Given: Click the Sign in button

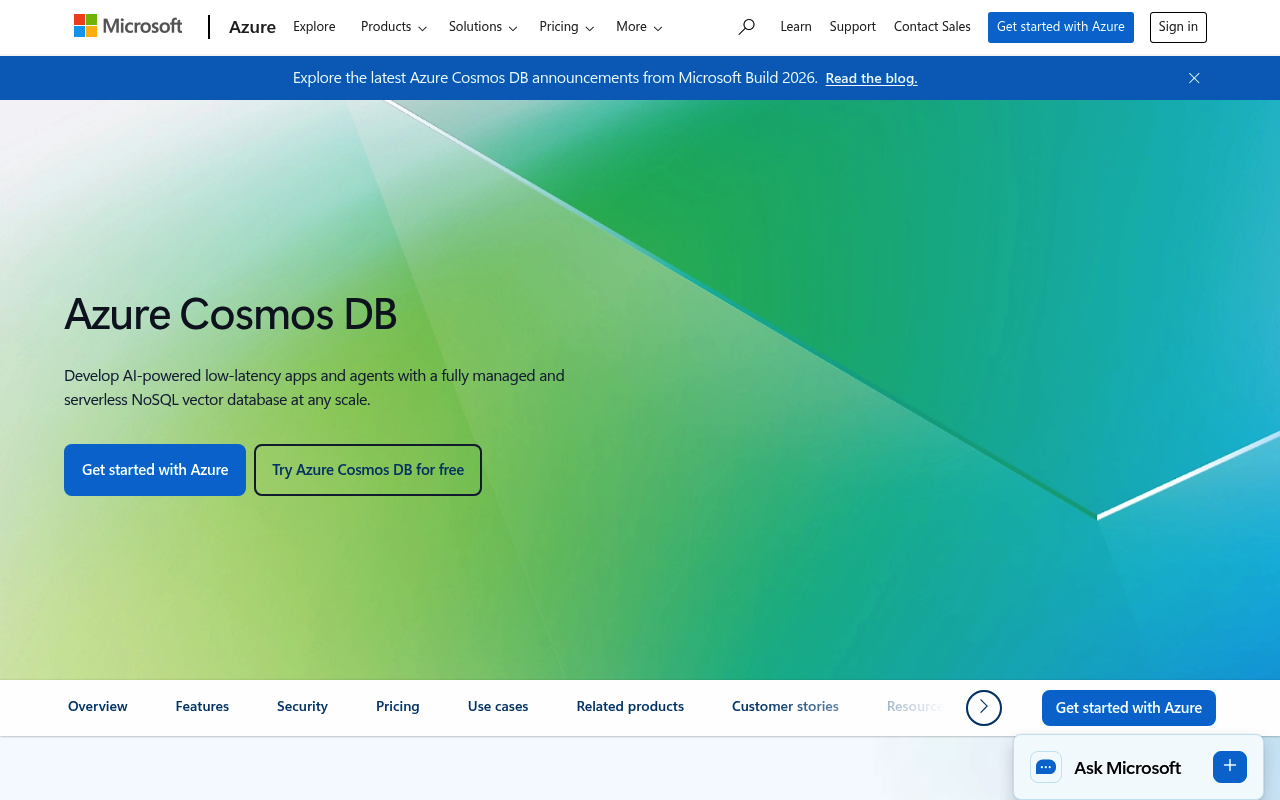Looking at the screenshot, I should pyautogui.click(x=1178, y=27).
